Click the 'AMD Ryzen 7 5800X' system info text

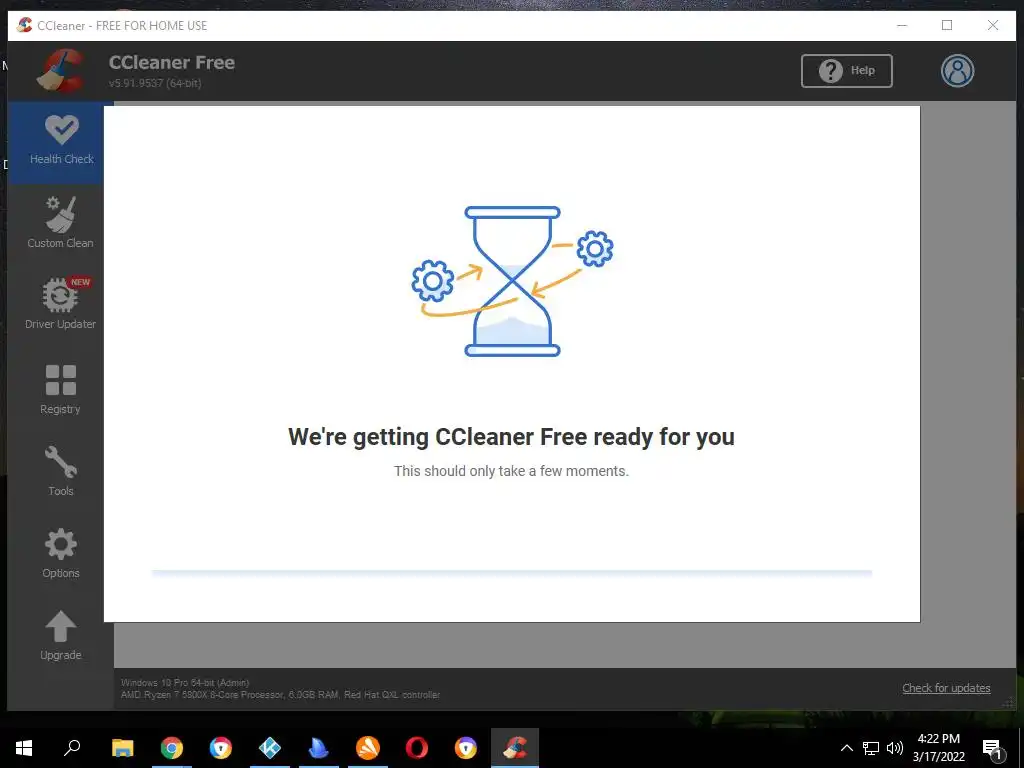tap(280, 695)
